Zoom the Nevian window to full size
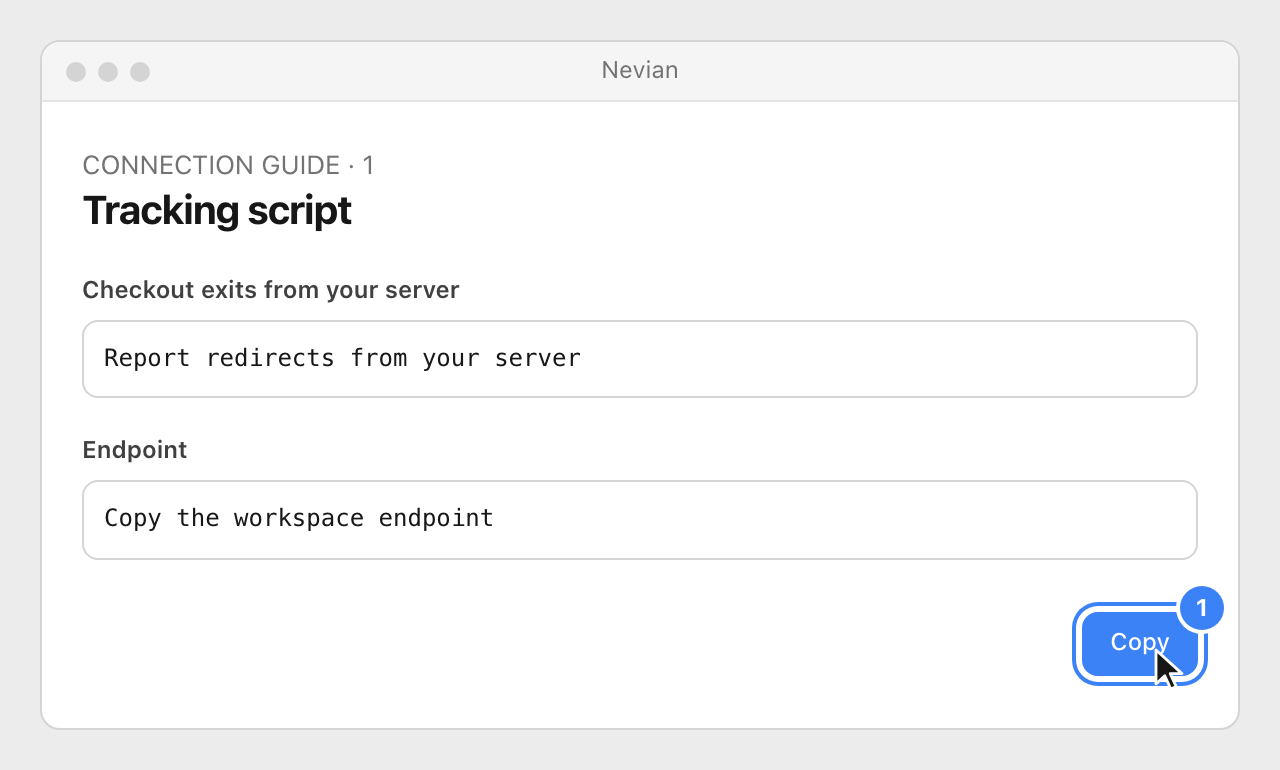Viewport: 1280px width, 770px height. (x=140, y=72)
